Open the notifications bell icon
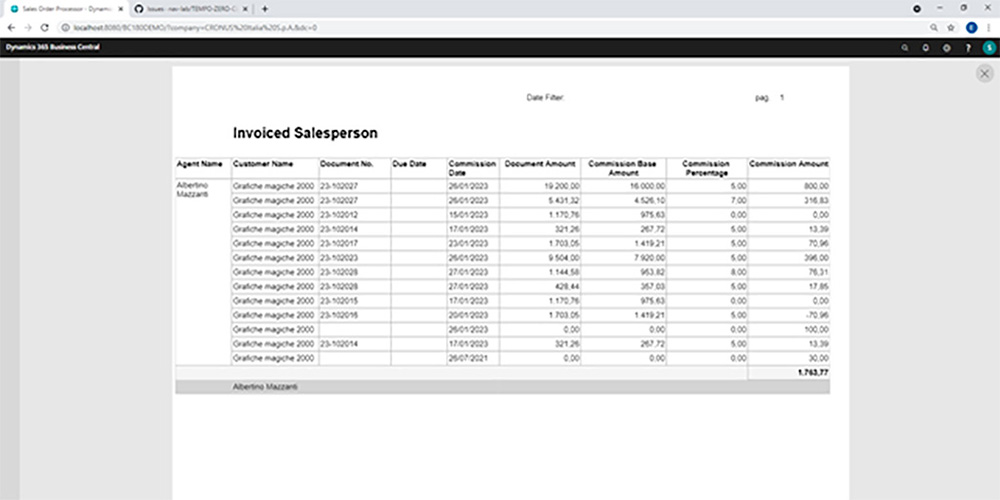The image size is (1000, 500). (926, 47)
